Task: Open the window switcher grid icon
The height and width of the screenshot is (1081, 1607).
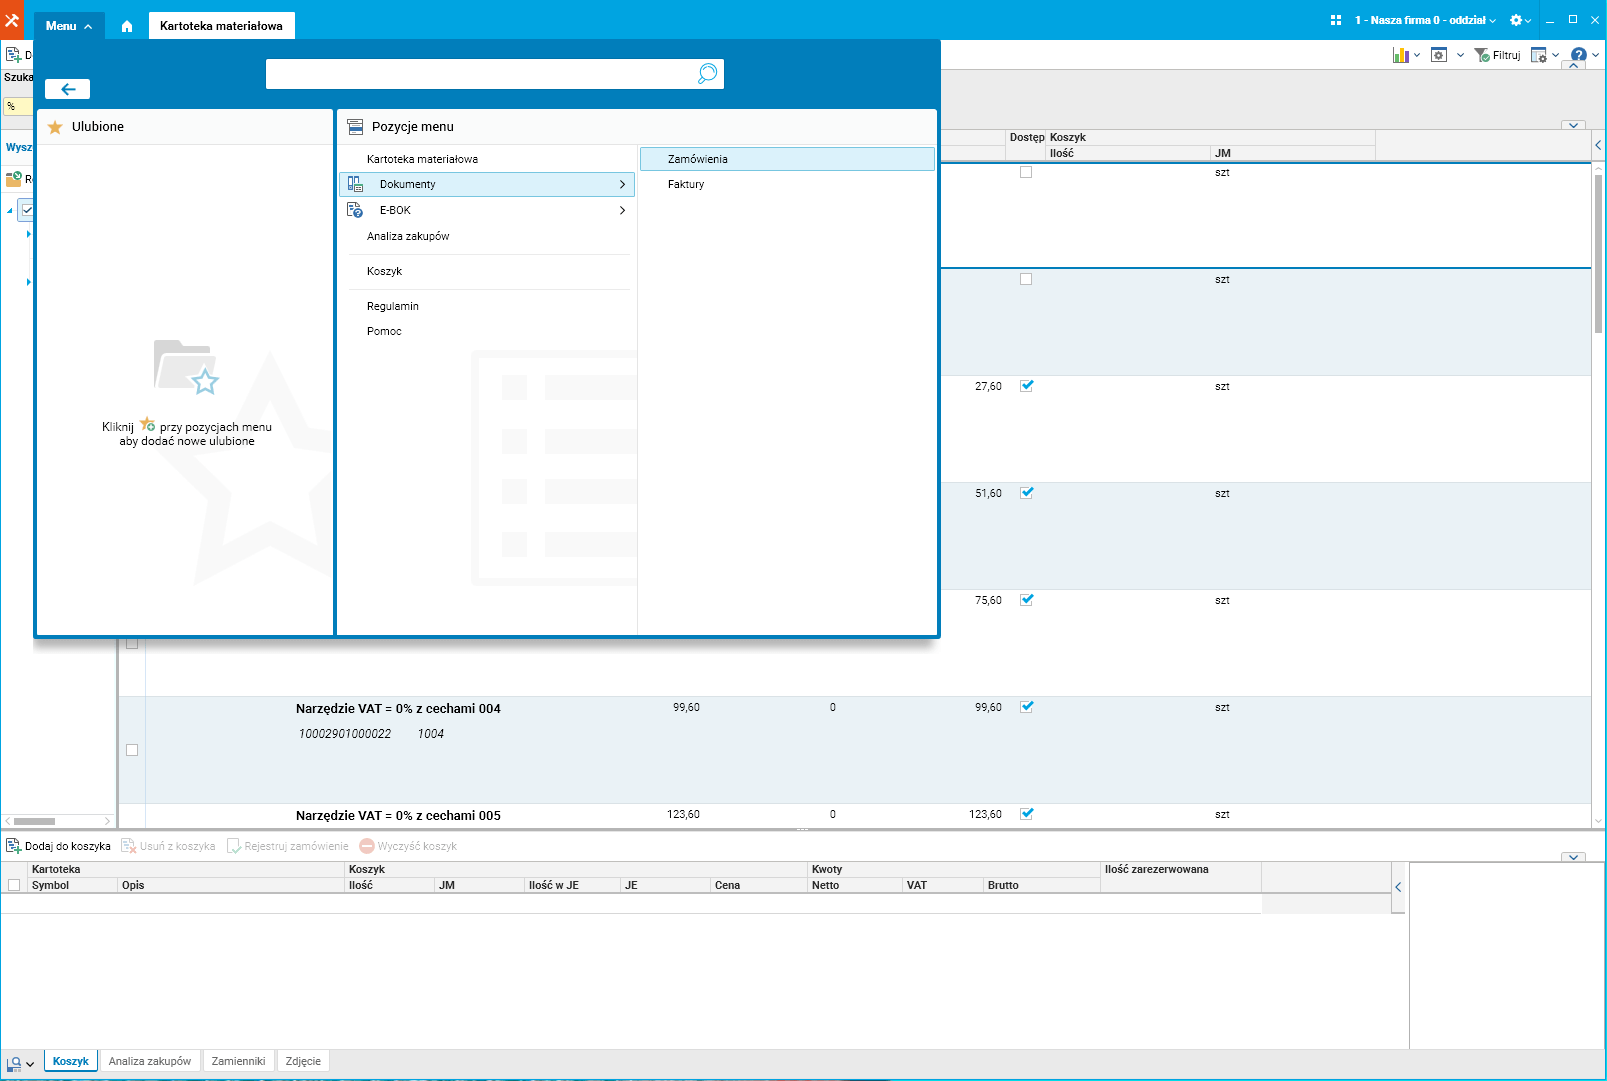Action: (x=1336, y=20)
